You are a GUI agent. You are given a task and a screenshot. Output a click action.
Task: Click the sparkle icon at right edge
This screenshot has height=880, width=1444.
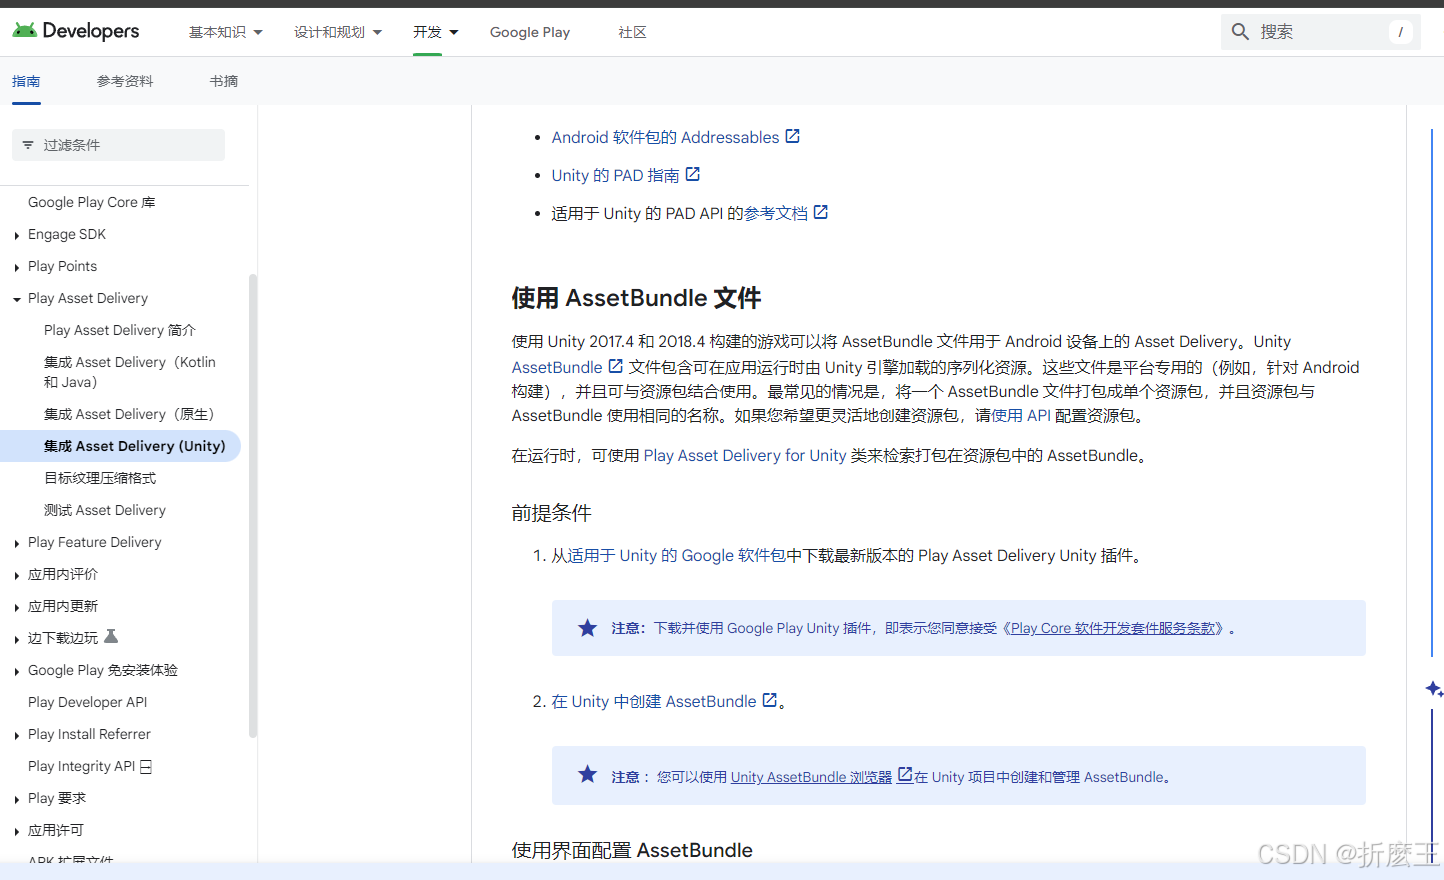pyautogui.click(x=1434, y=688)
